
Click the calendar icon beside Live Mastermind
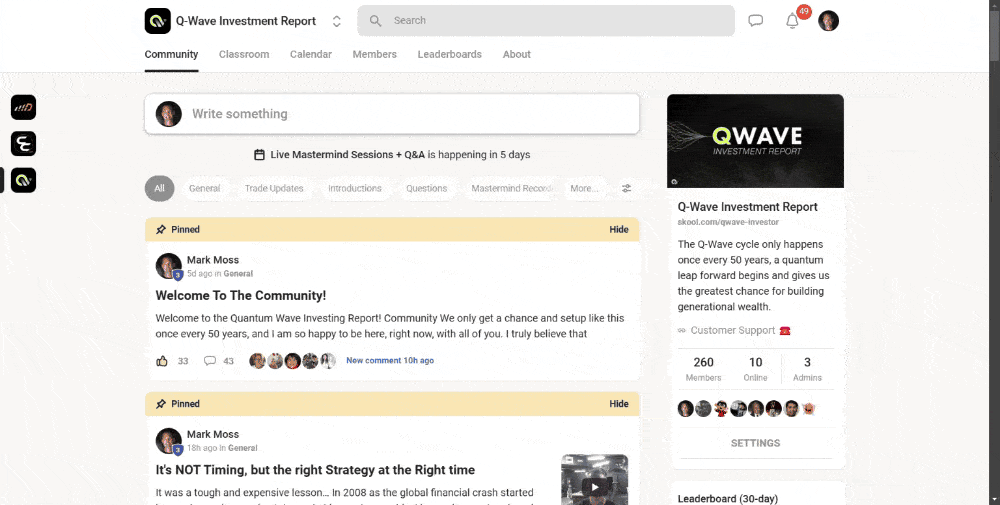(x=260, y=154)
